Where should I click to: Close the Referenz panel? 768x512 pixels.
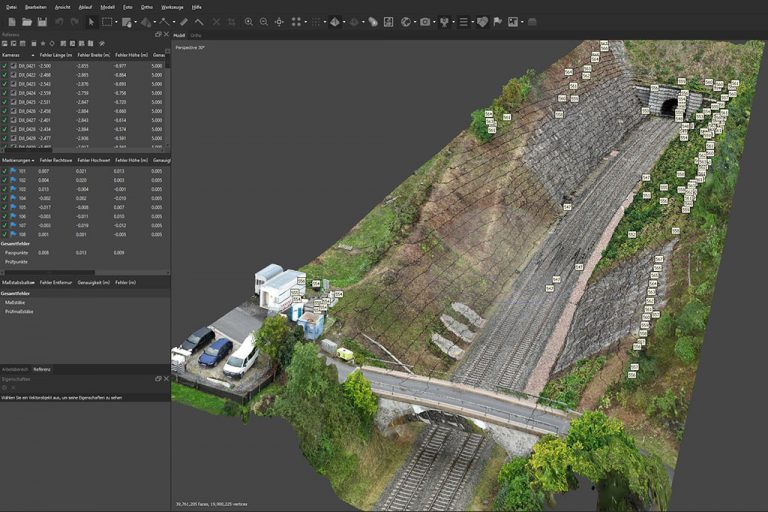(165, 35)
